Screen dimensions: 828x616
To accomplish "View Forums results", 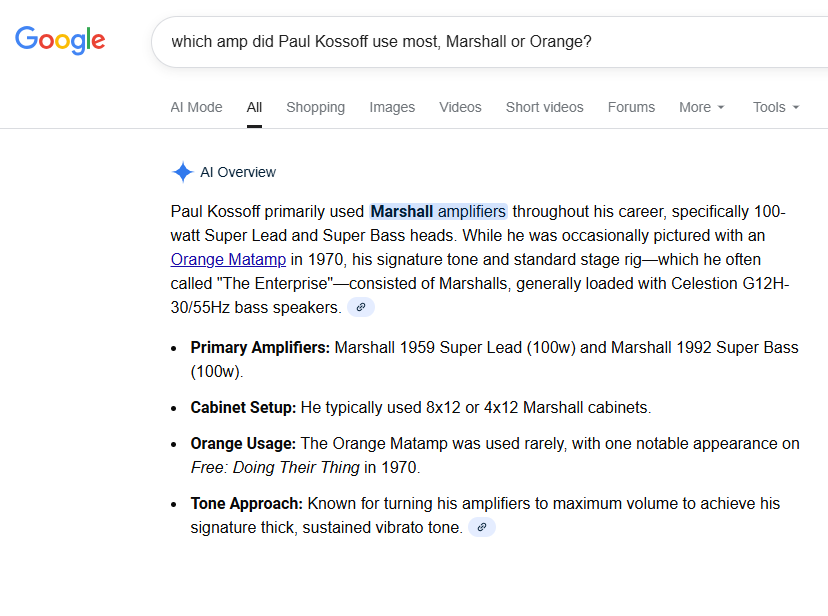I will (x=631, y=107).
